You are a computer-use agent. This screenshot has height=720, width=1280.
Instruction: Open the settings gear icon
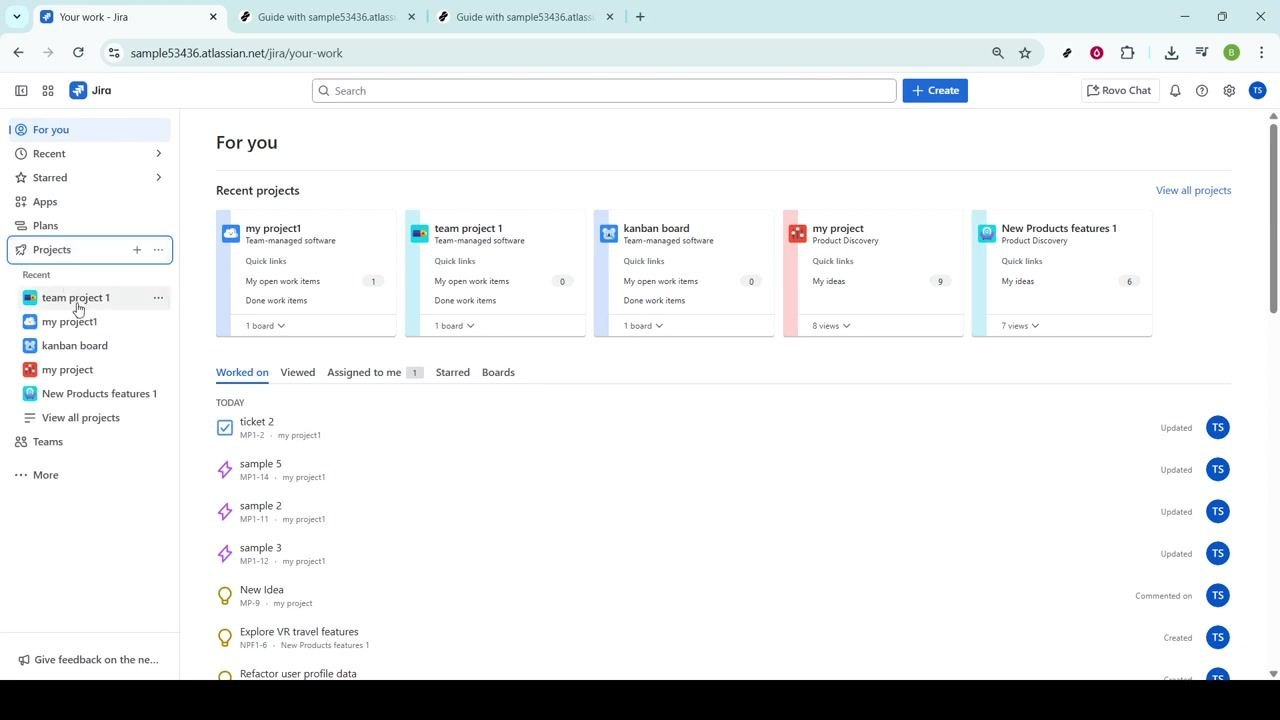click(1229, 90)
